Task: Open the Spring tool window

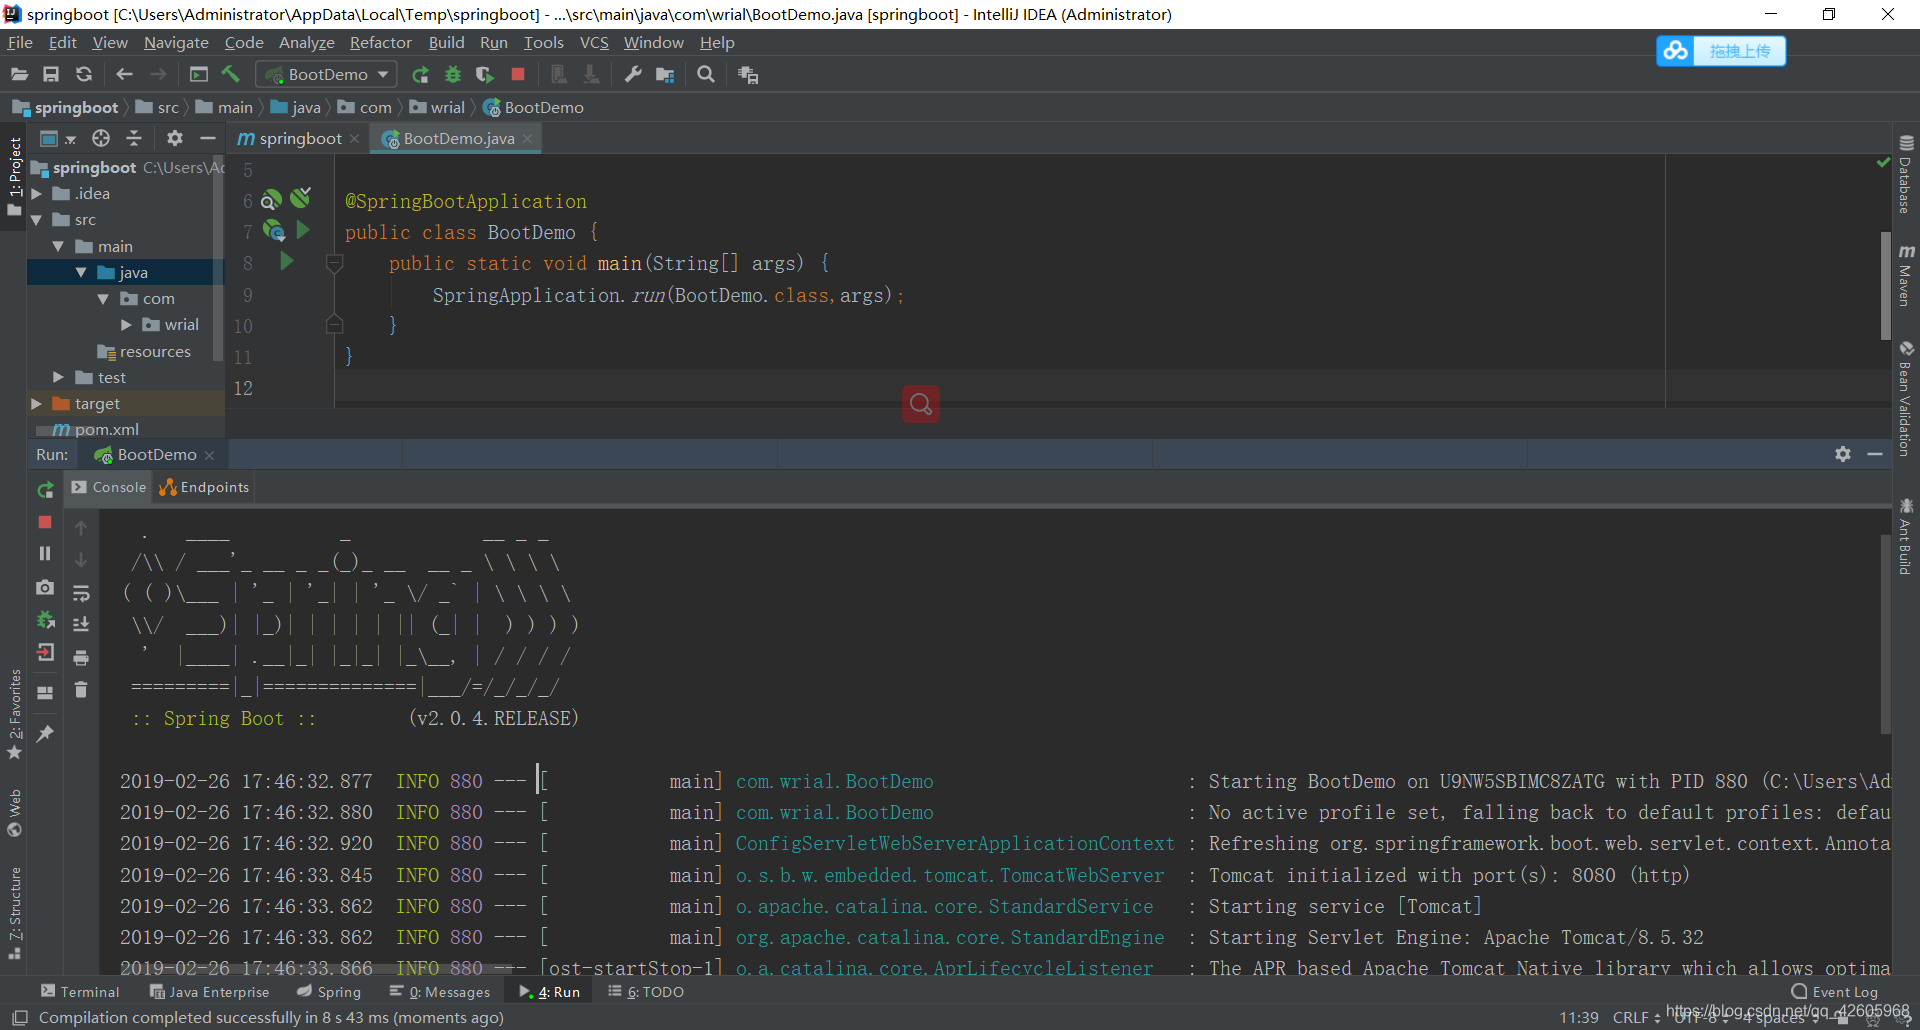Action: click(x=329, y=992)
